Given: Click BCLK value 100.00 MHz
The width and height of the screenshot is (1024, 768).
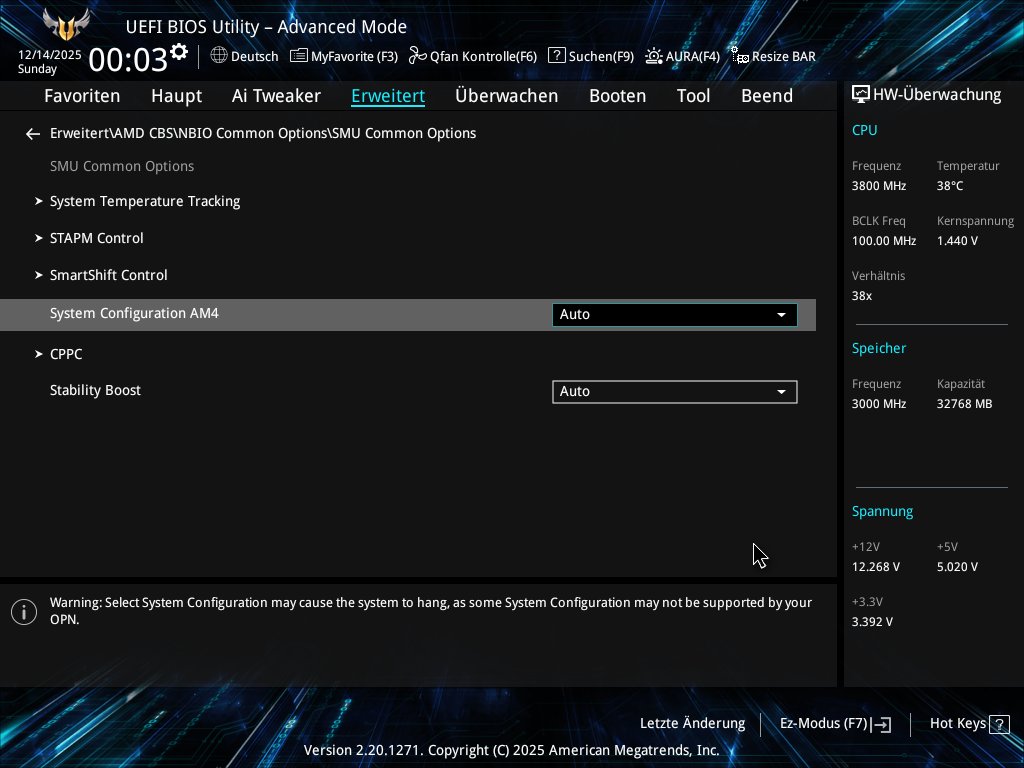Looking at the screenshot, I should click(x=884, y=241).
